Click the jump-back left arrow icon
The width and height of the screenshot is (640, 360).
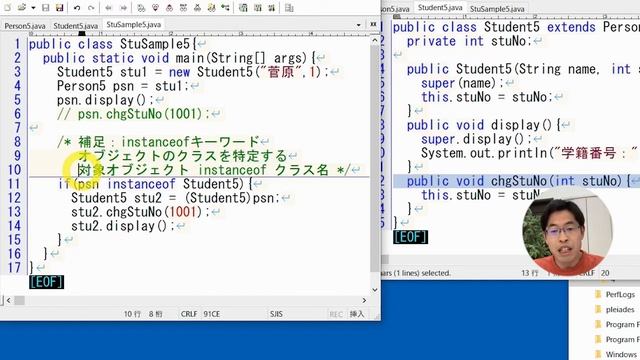click(108, 7)
